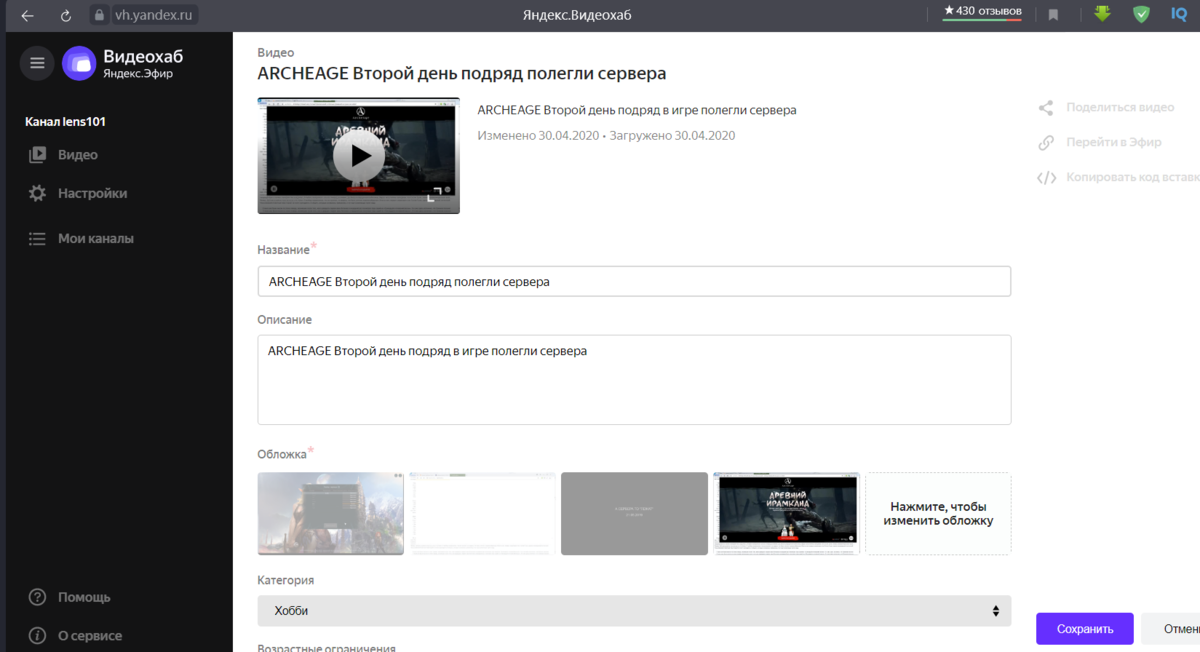
Task: Click Нажмите, чтобы изменить обложку box
Action: click(938, 514)
